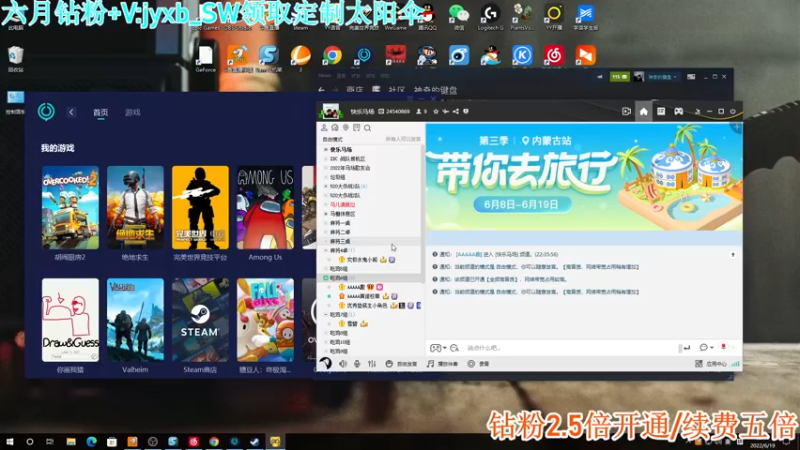Open the Overcooked 2 game tile
Image resolution: width=800 pixels, height=450 pixels.
tap(70, 208)
